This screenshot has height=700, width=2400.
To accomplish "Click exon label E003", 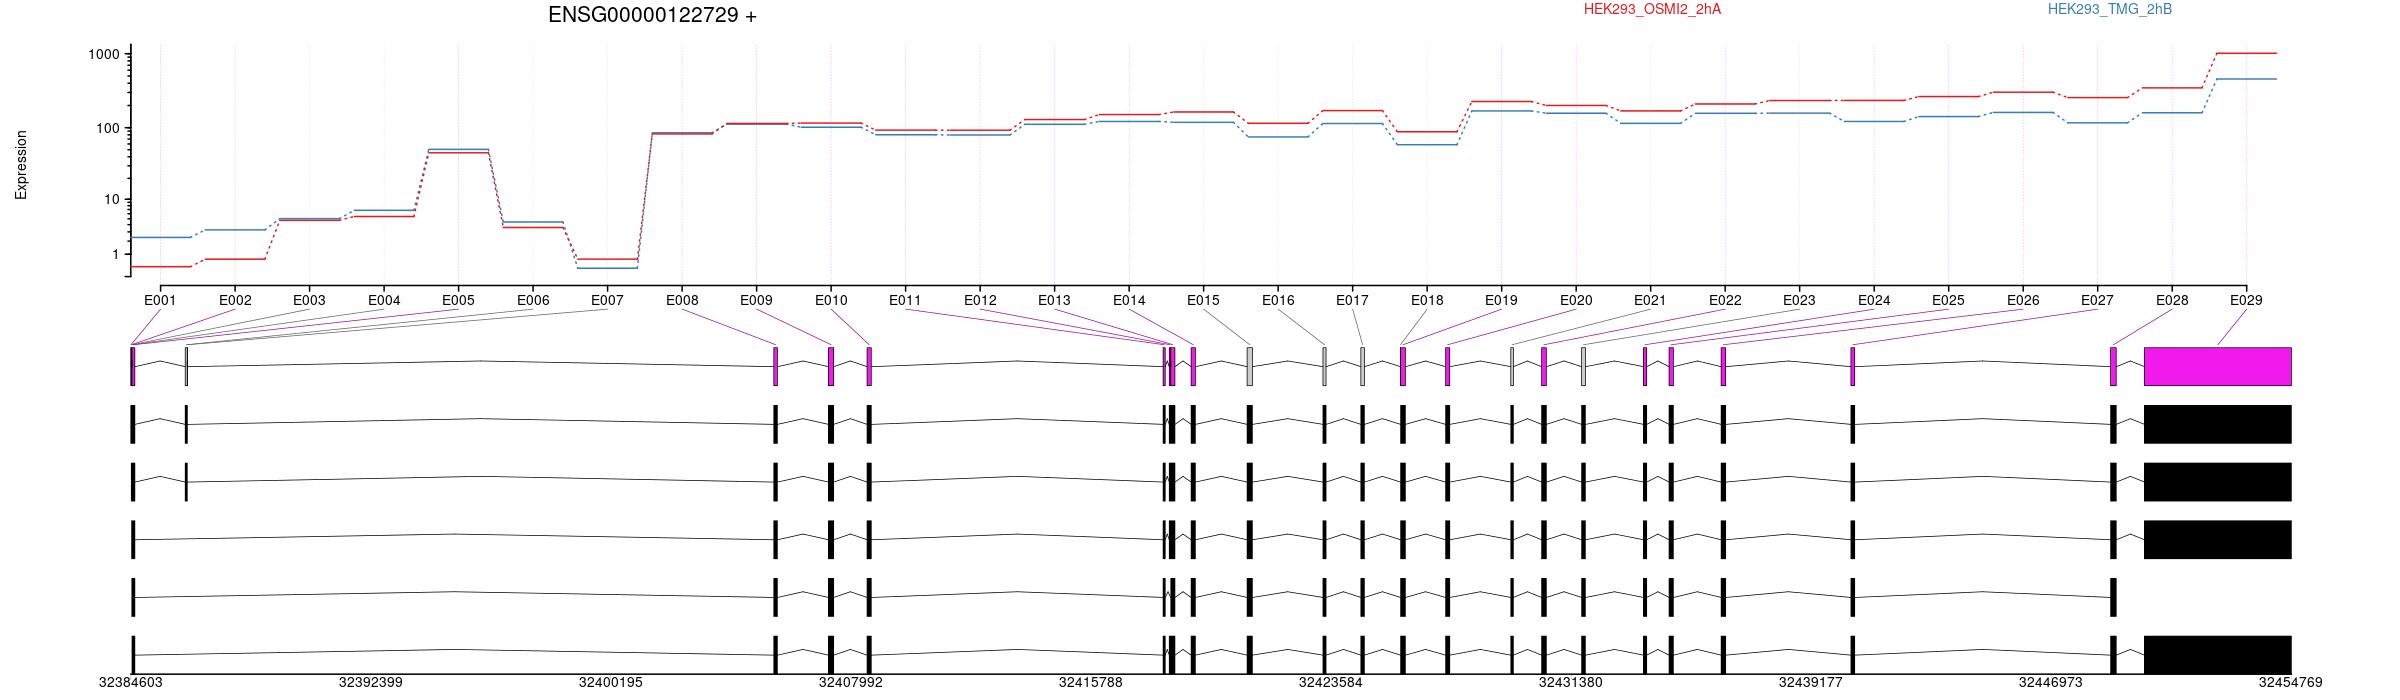I will (x=309, y=300).
